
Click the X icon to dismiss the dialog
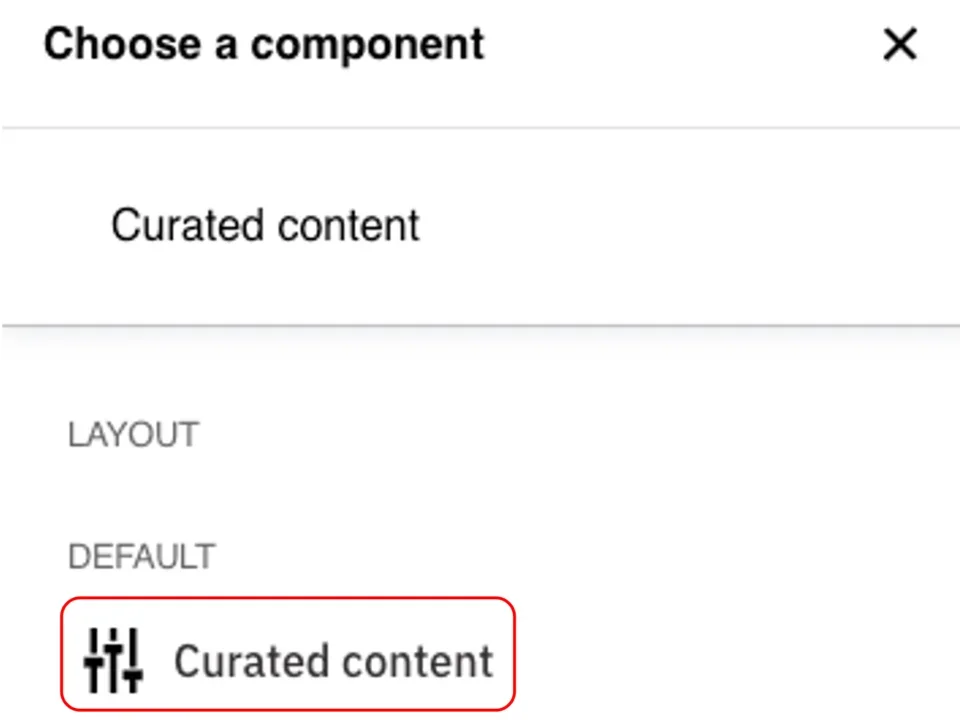pyautogui.click(x=899, y=44)
